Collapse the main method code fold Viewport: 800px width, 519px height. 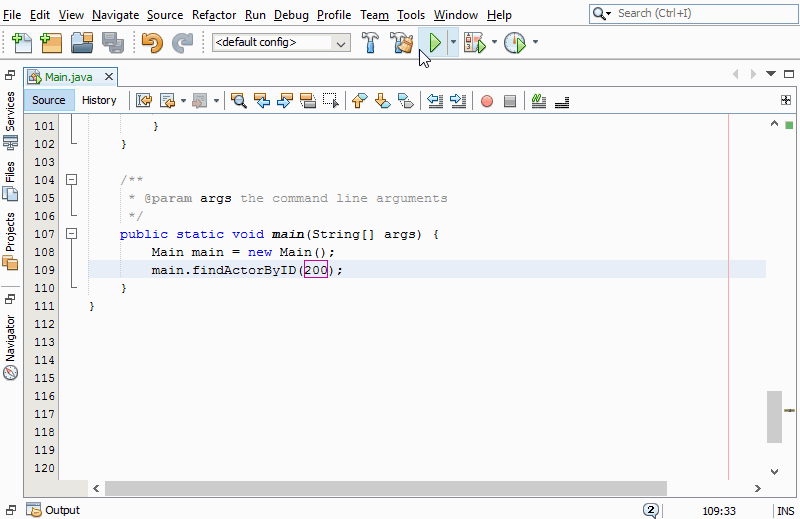(x=71, y=234)
